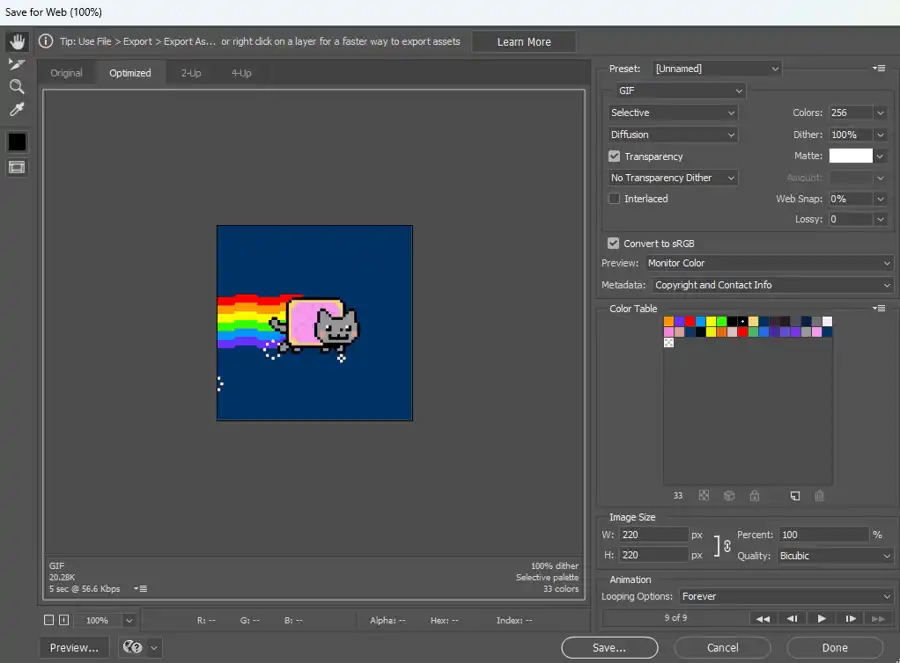This screenshot has height=663, width=900.
Task: Jump to last animation frame
Action: pos(878,618)
